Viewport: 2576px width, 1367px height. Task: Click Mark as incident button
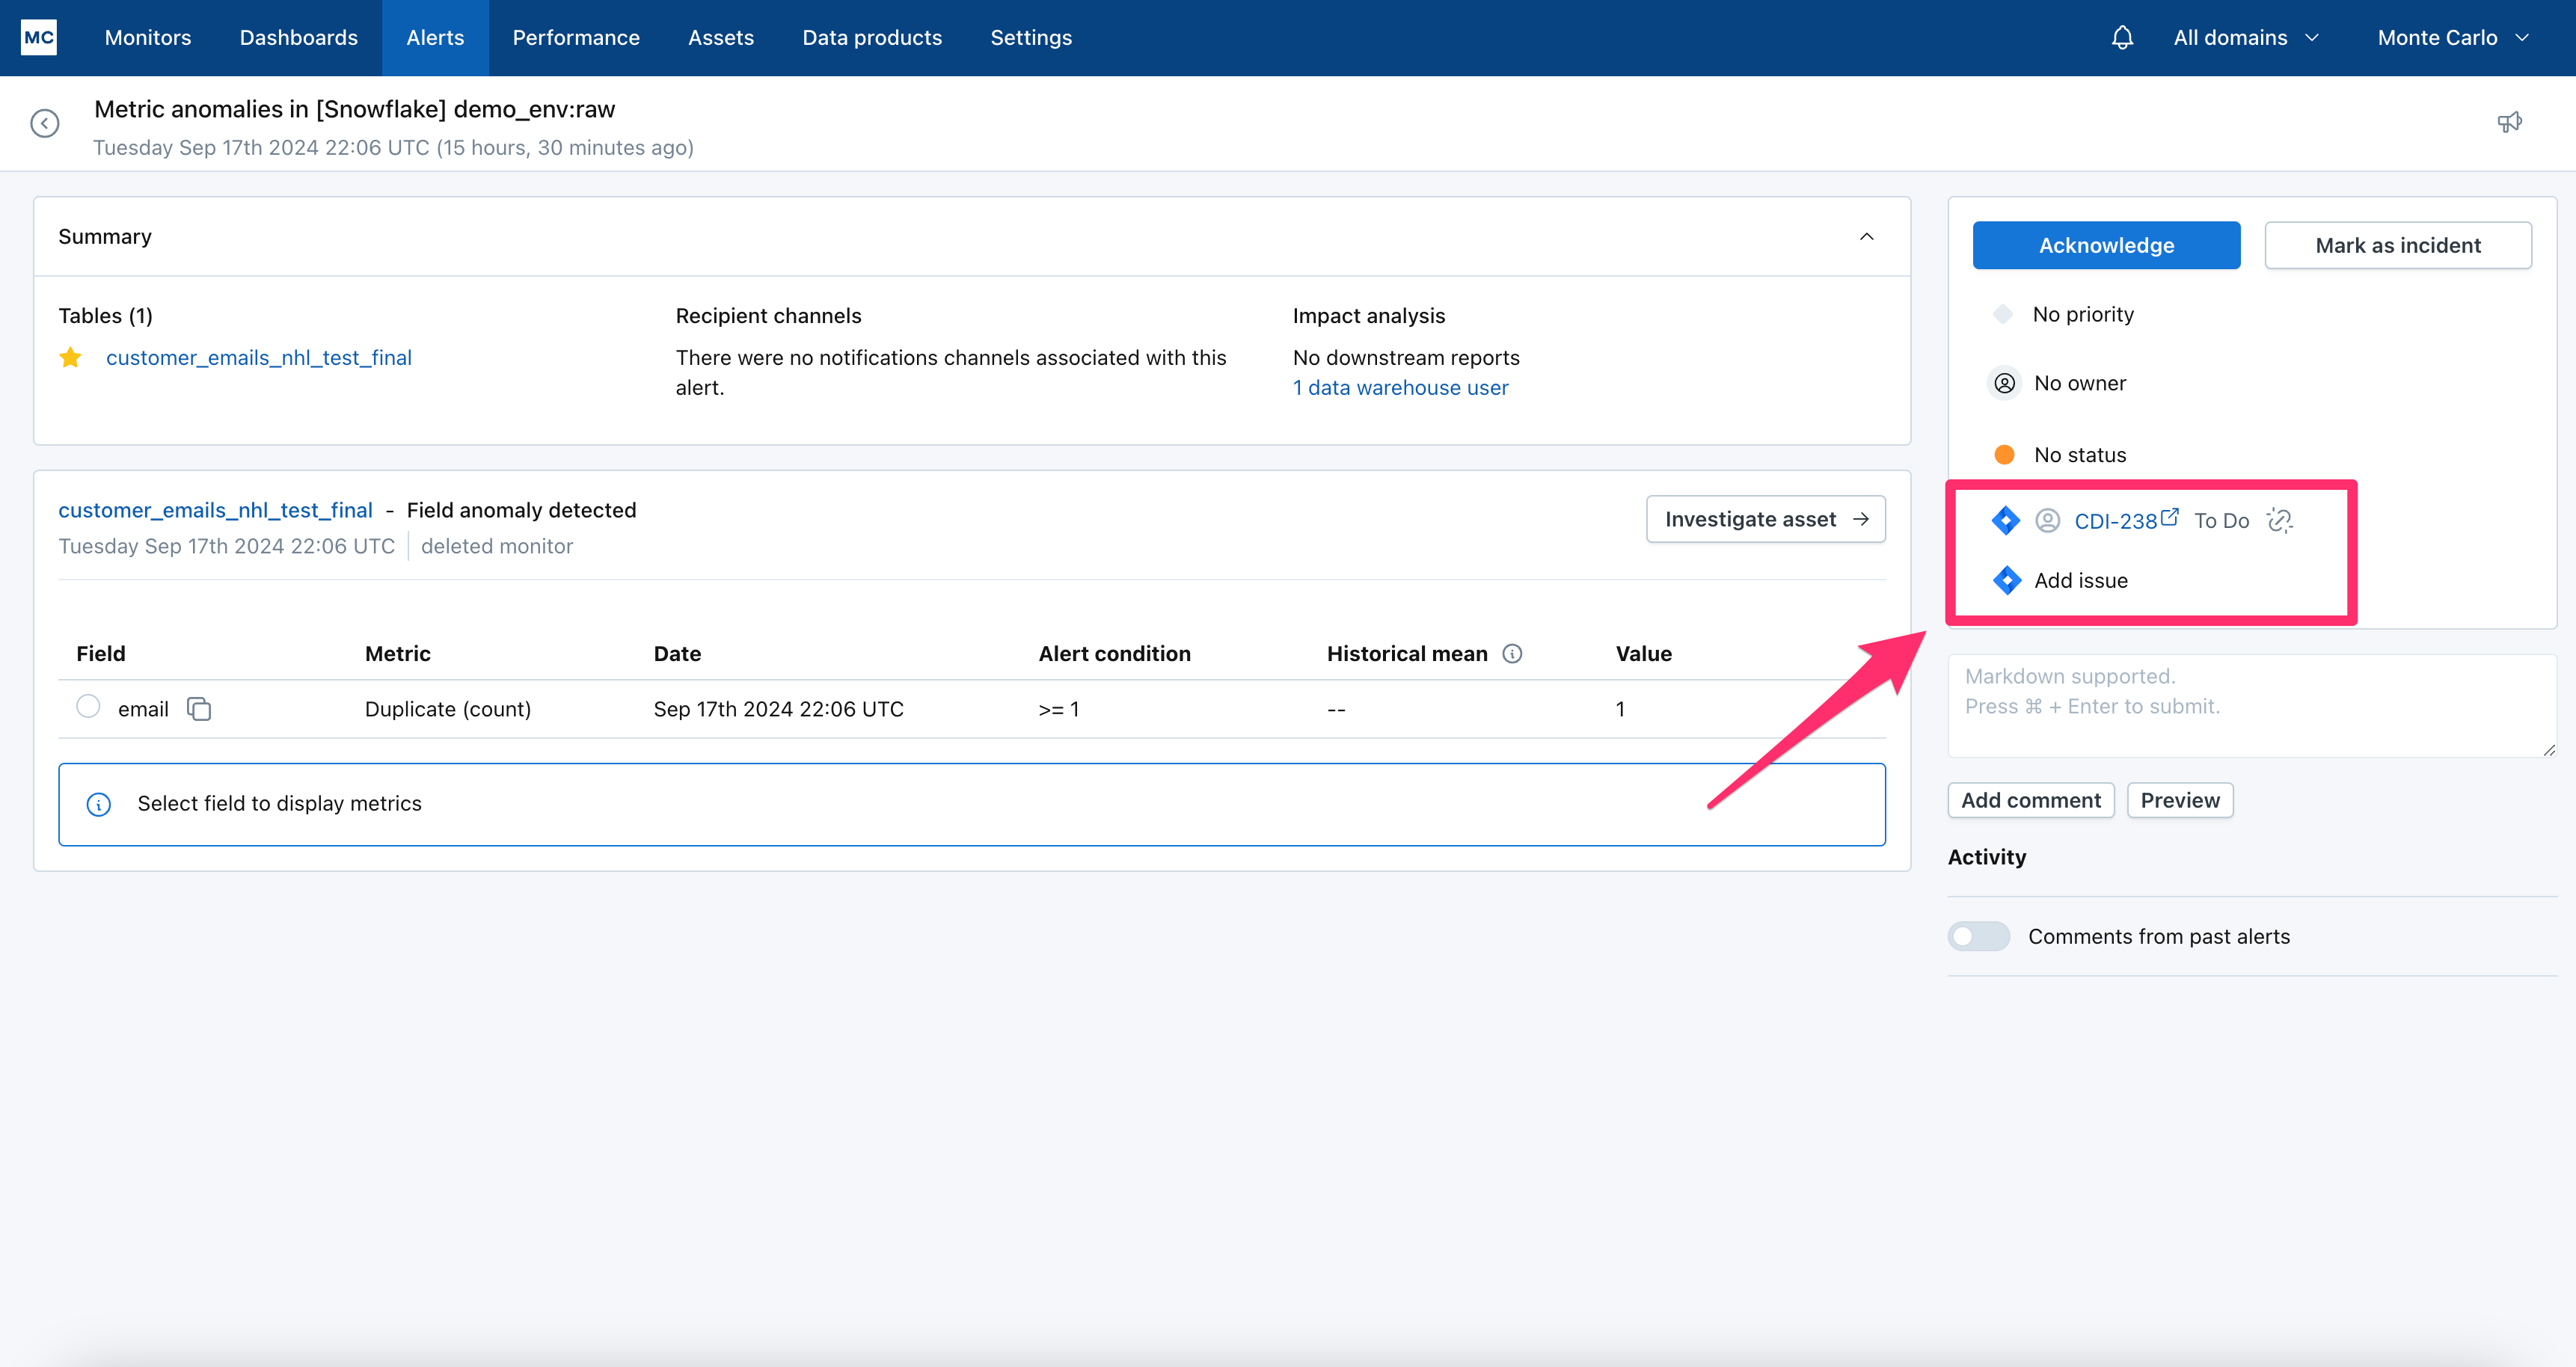point(2397,244)
